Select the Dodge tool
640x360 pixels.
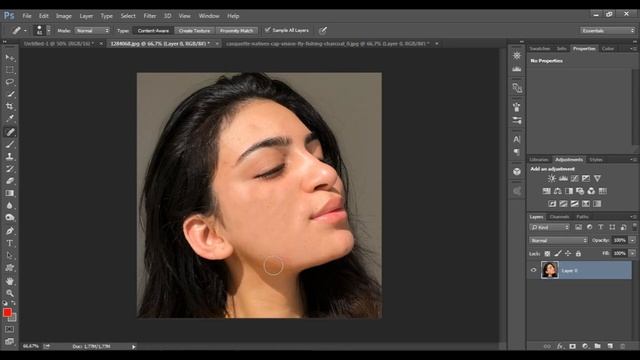click(x=10, y=218)
